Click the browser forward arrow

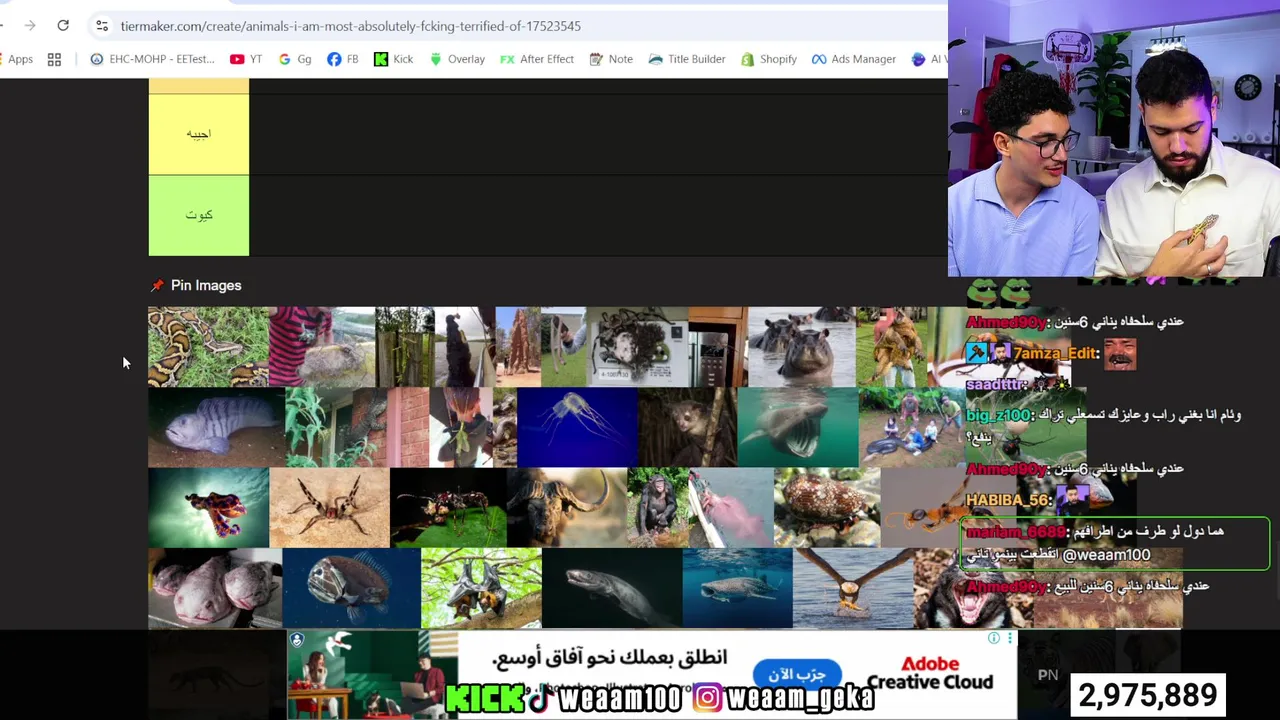pos(29,25)
